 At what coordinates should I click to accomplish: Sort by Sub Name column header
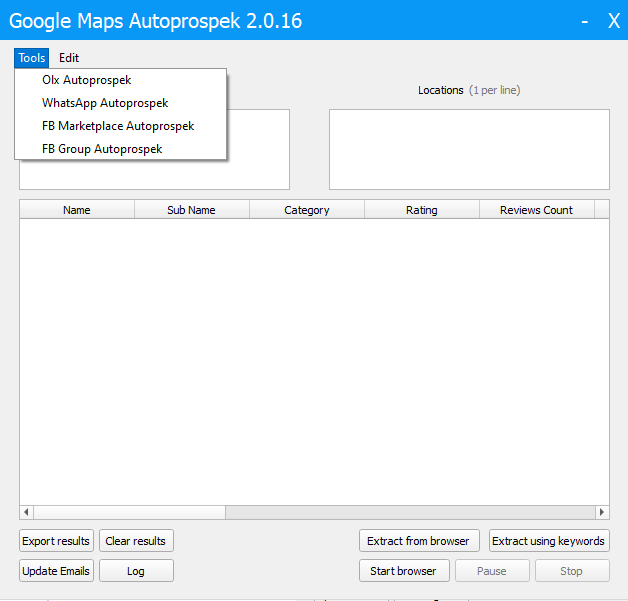point(192,210)
